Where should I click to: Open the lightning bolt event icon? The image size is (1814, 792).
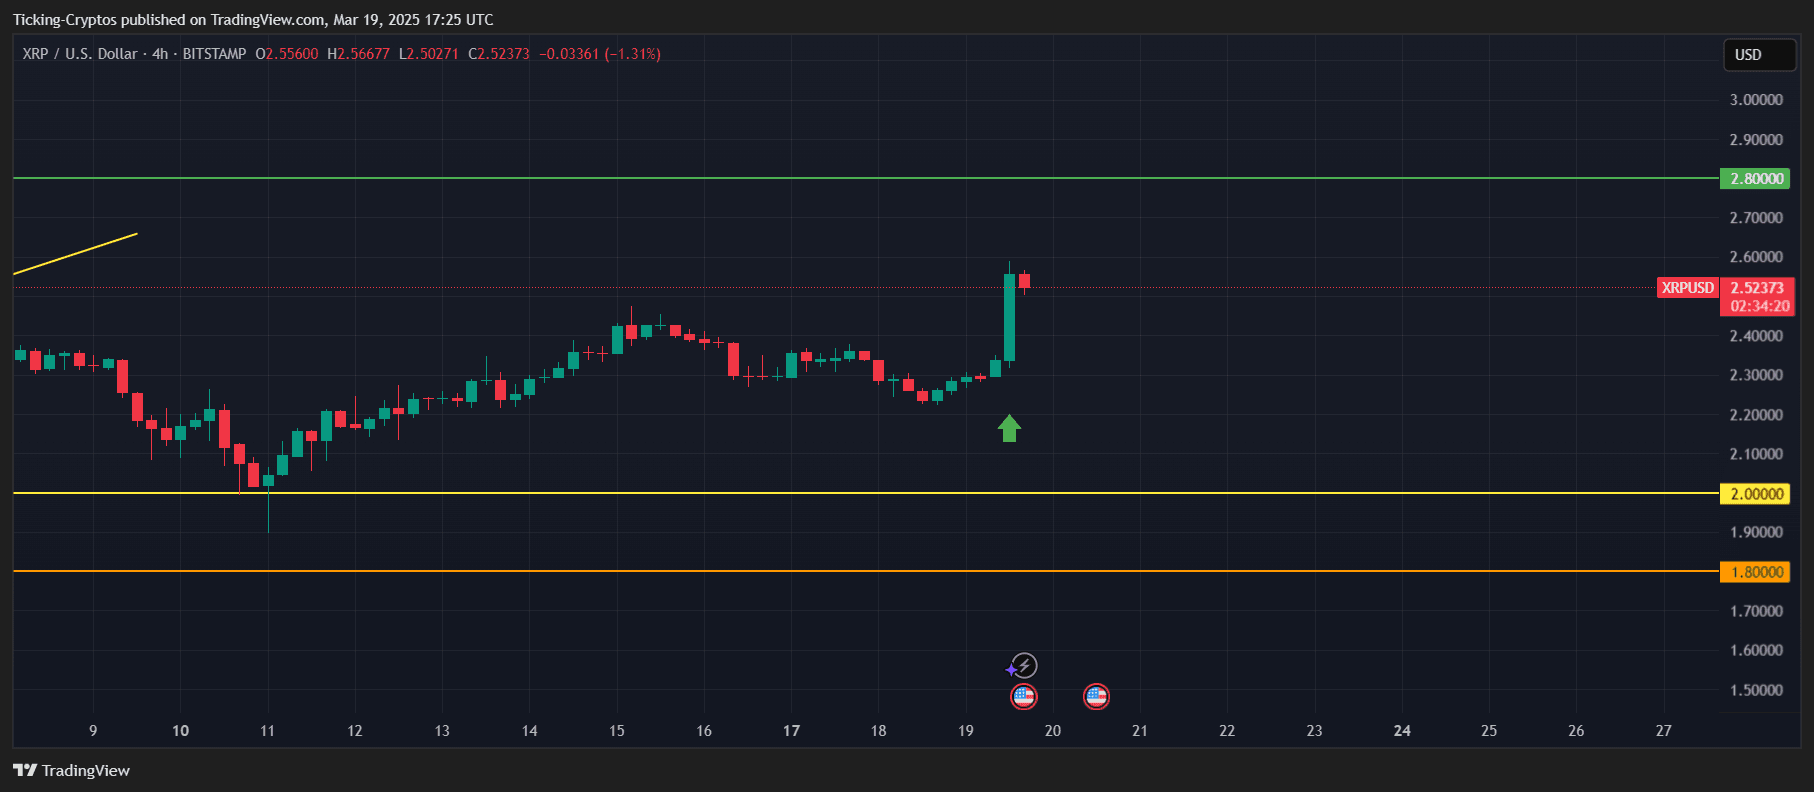1024,665
